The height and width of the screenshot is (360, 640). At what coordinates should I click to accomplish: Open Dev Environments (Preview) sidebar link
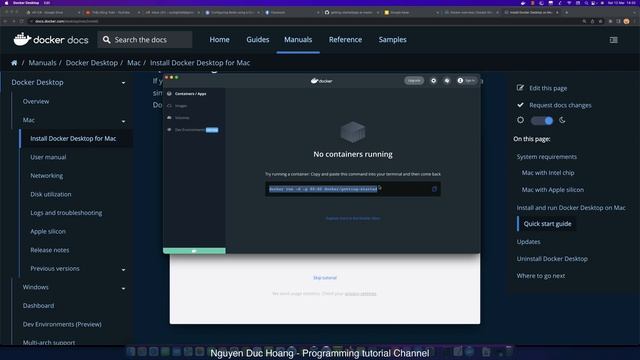(62, 324)
